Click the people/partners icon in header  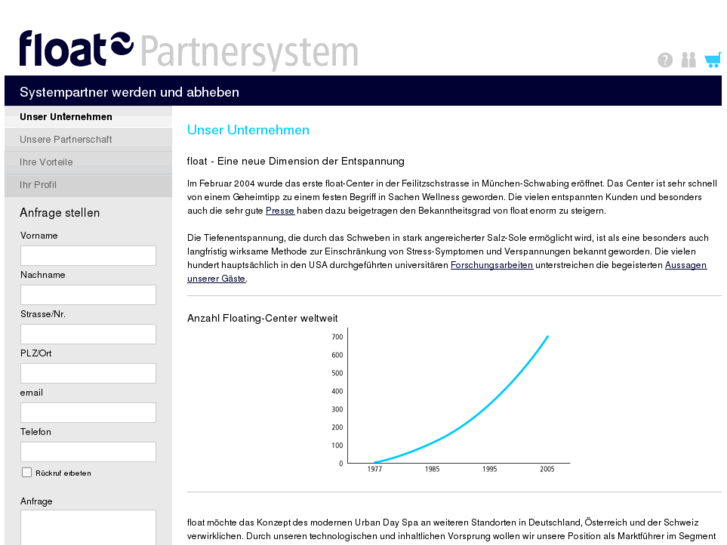(689, 60)
